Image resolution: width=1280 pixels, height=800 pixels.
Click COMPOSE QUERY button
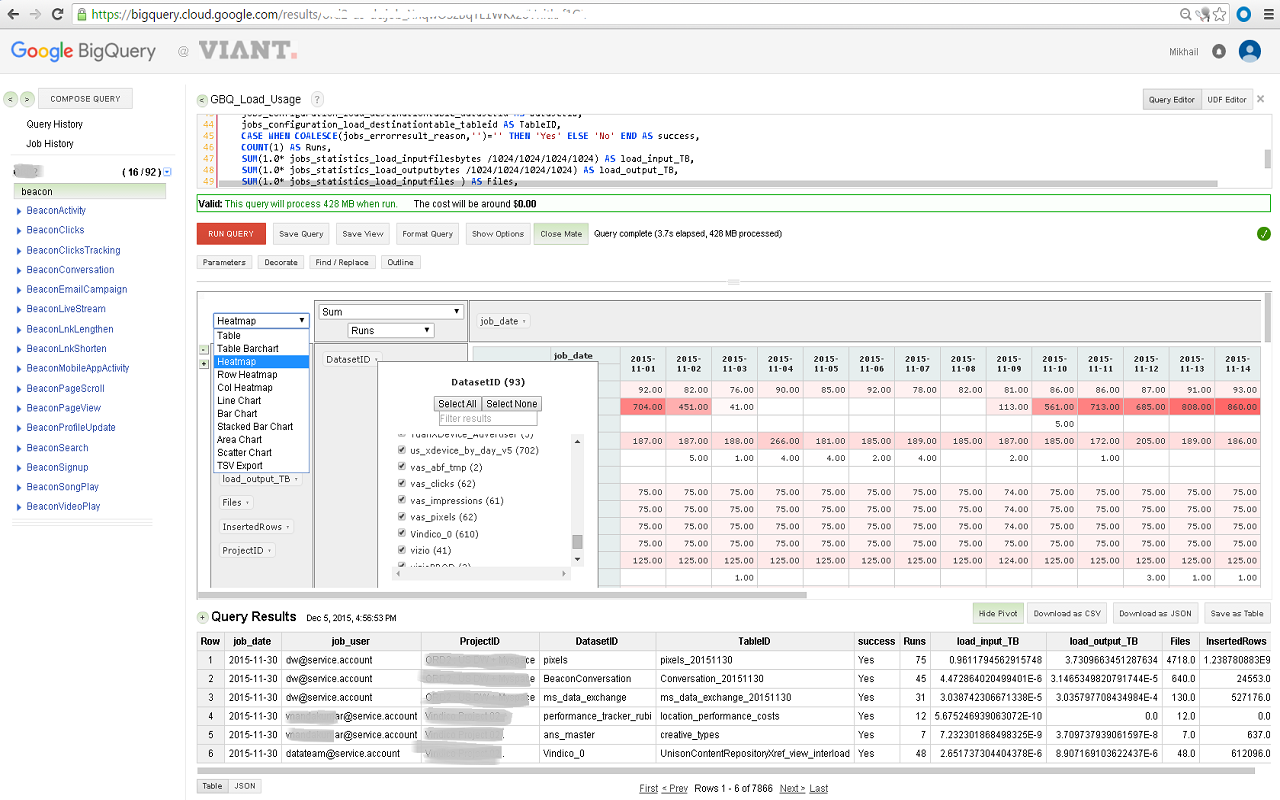click(86, 99)
